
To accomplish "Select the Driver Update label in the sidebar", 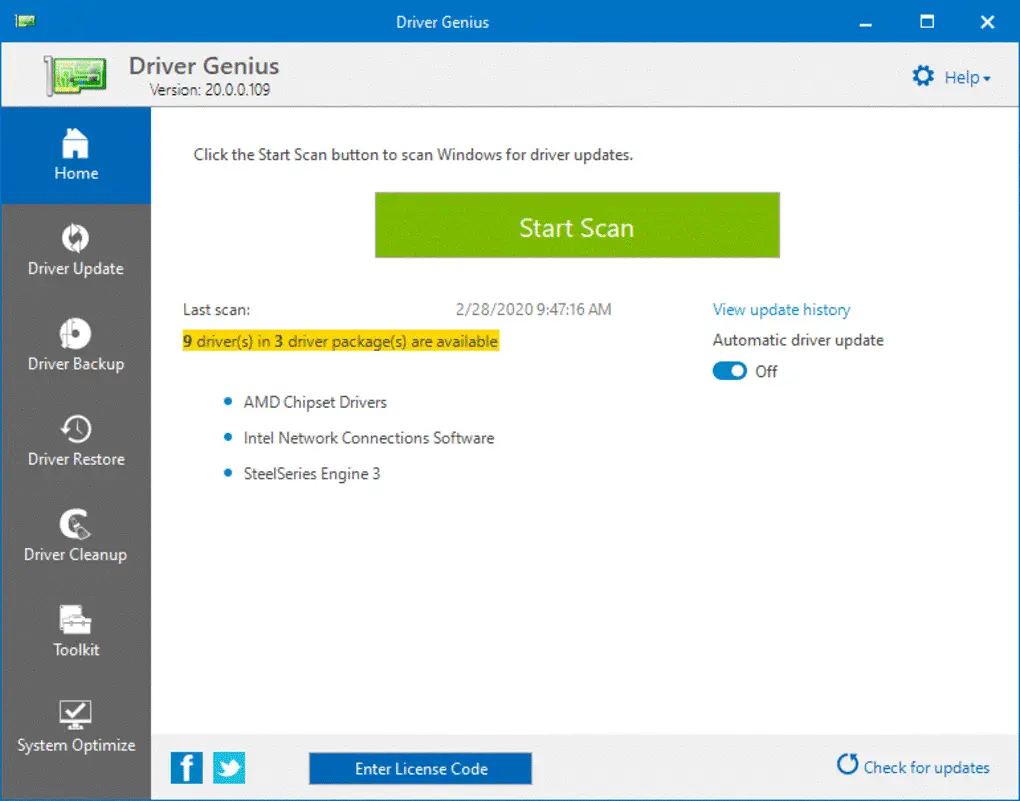I will click(x=75, y=269).
